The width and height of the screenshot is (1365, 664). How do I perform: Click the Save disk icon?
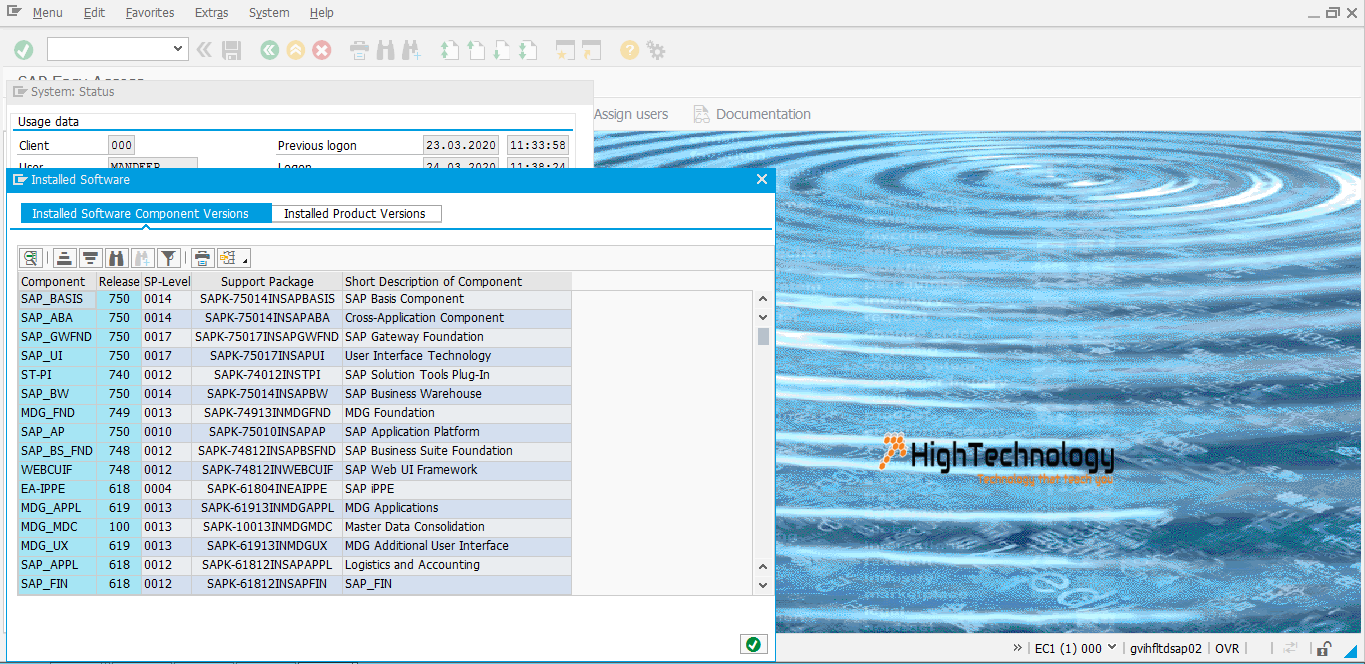click(231, 50)
